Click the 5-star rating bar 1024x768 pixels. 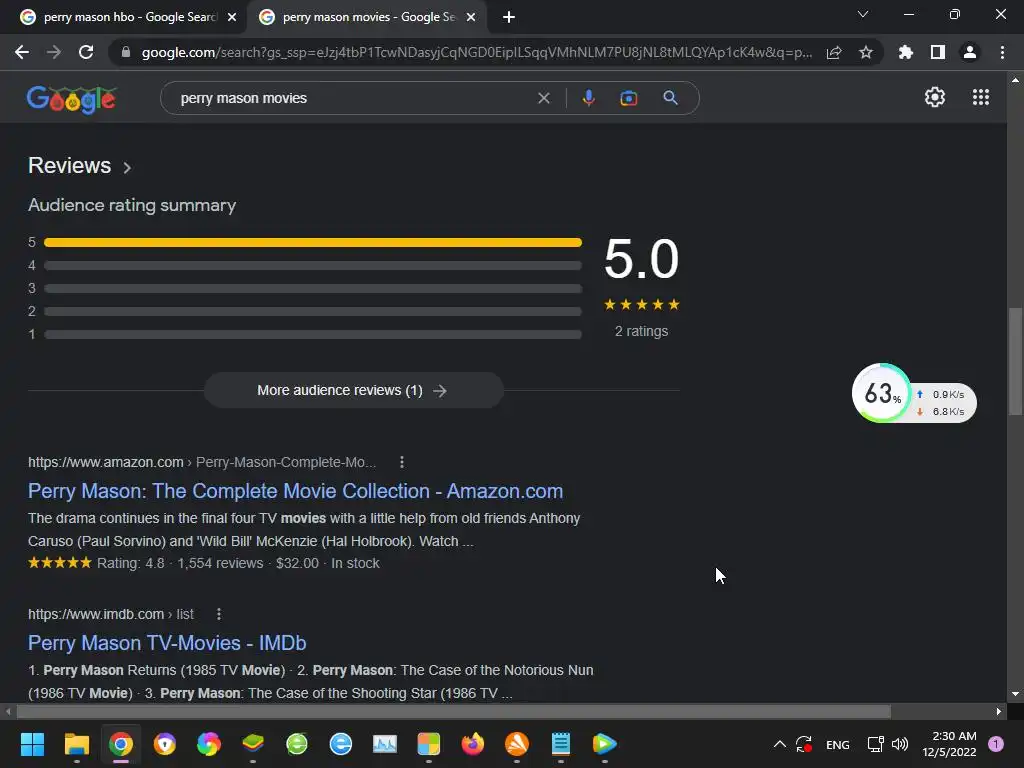[x=313, y=242]
